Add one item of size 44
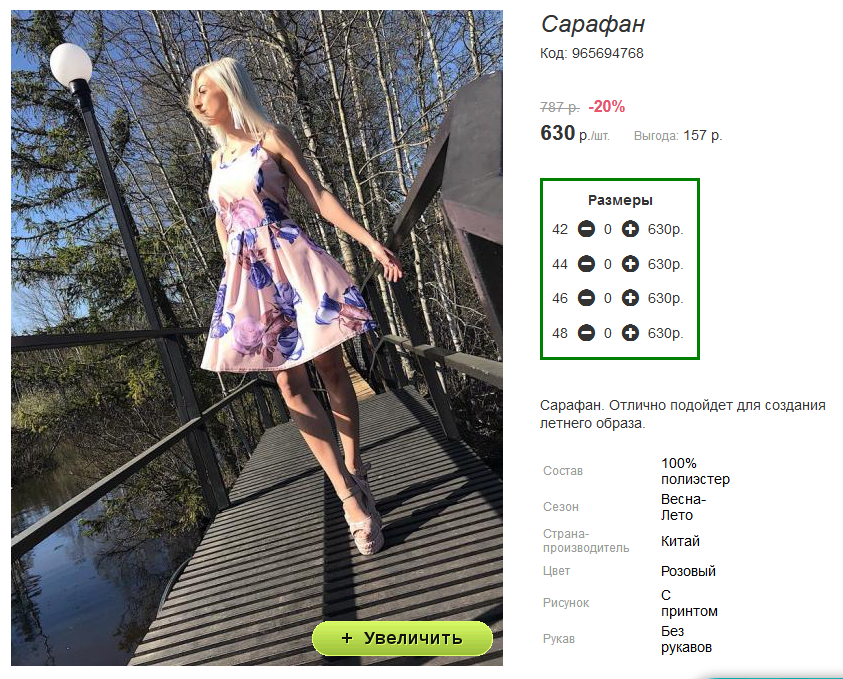Screen dimensions: 843x679 [x=630, y=264]
